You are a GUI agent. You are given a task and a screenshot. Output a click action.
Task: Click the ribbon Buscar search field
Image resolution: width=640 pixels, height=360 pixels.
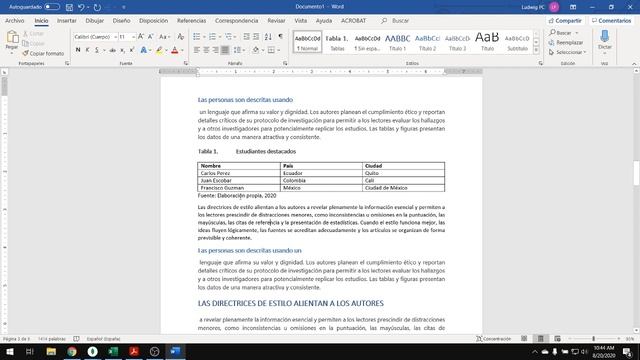coord(400,20)
